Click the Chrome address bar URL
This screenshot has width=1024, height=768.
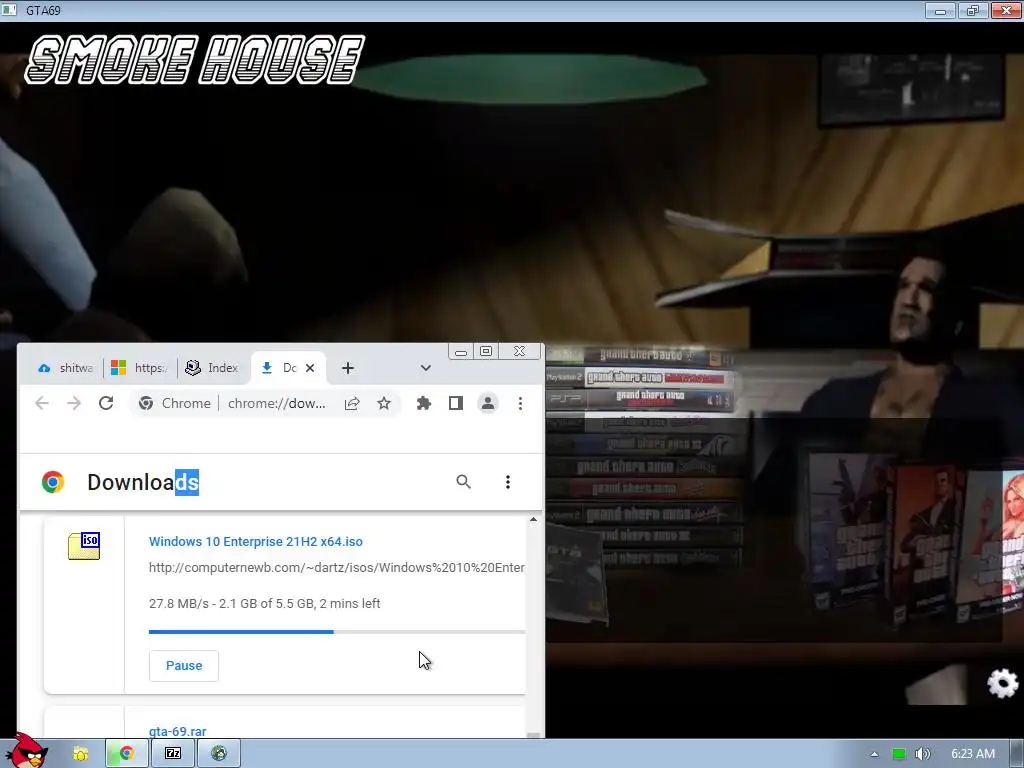point(277,404)
